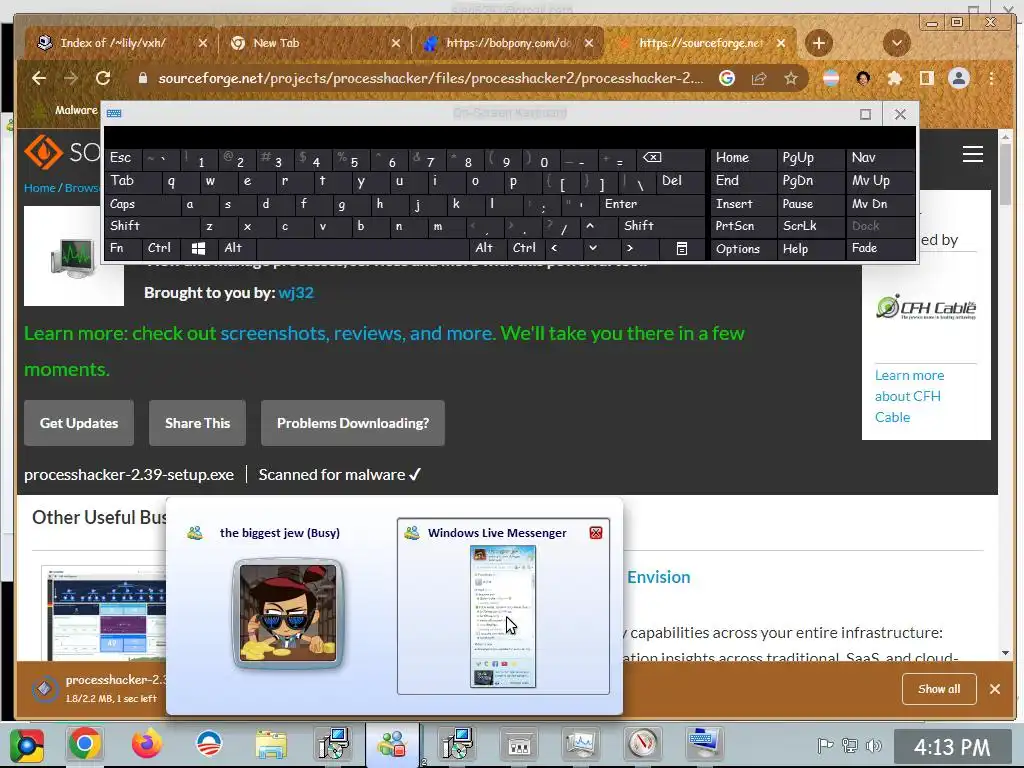This screenshot has height=768, width=1024.
Task: Click the Fade key on on-screen keyboard
Action: coord(881,248)
